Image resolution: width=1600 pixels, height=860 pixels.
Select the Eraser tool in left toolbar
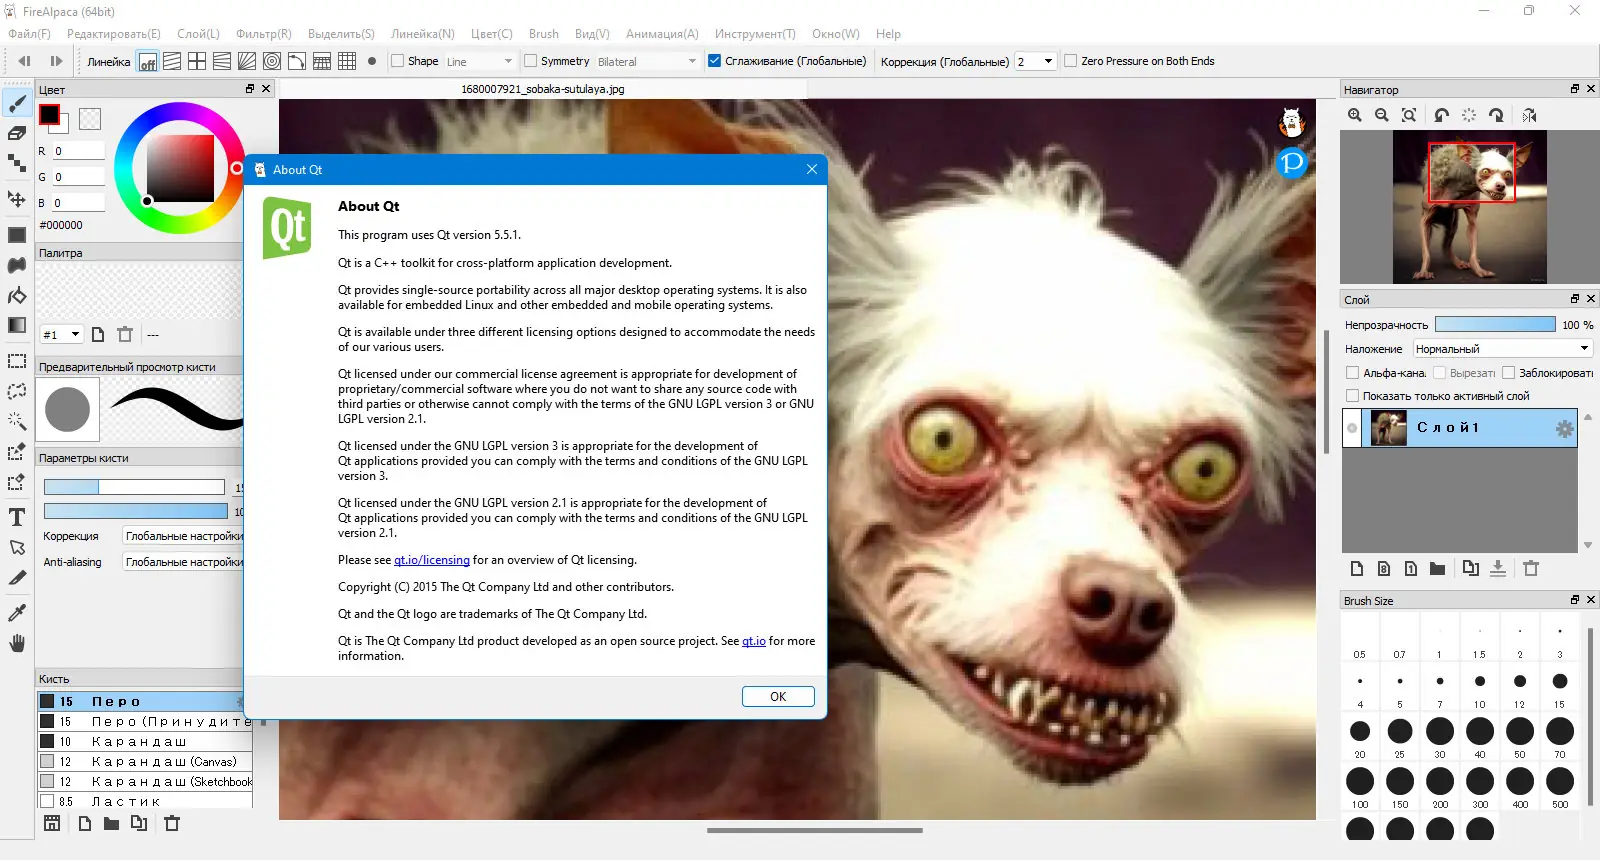point(17,133)
